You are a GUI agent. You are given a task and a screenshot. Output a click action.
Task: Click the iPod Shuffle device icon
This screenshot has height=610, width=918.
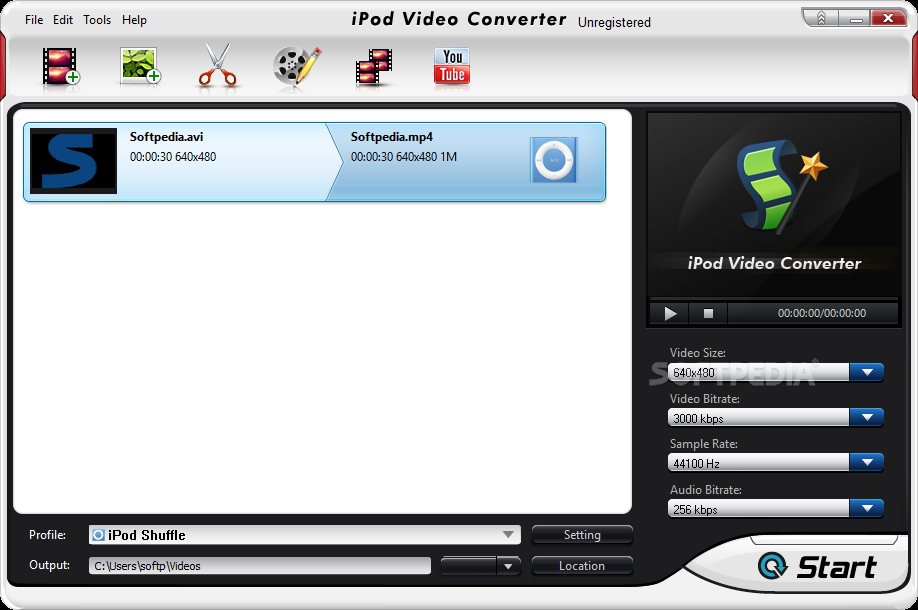pos(554,160)
